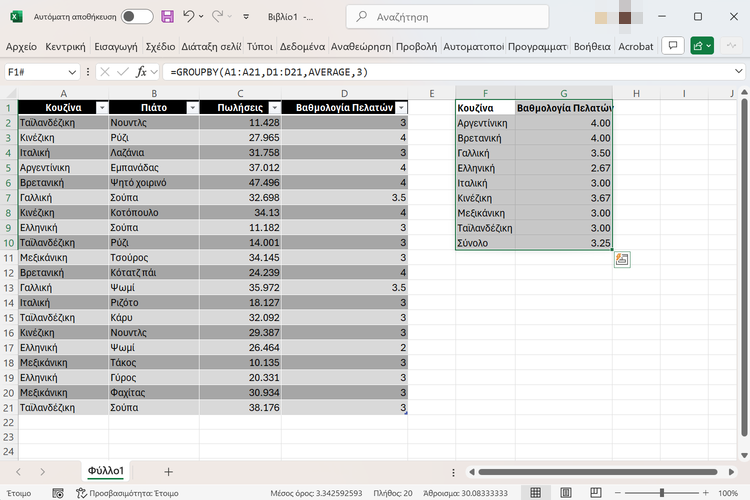Click the macro recording icon in status bar

pyautogui.click(x=58, y=493)
